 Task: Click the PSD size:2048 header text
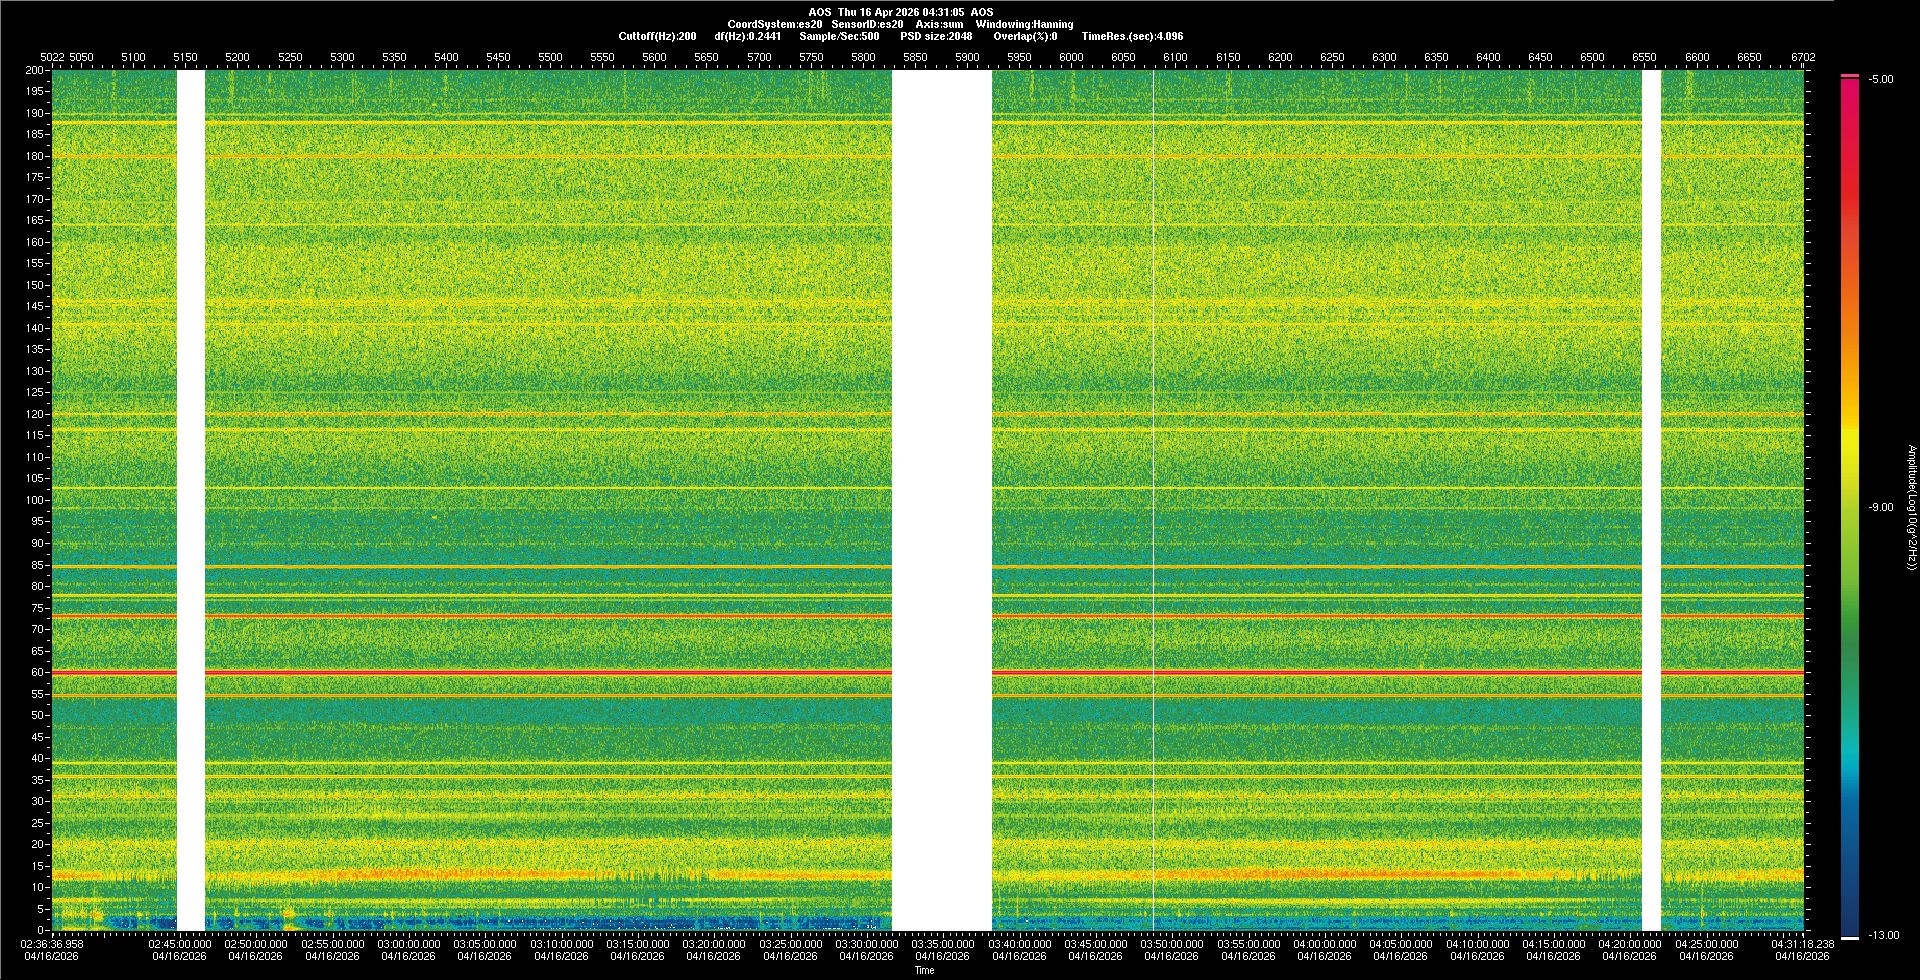[x=936, y=36]
